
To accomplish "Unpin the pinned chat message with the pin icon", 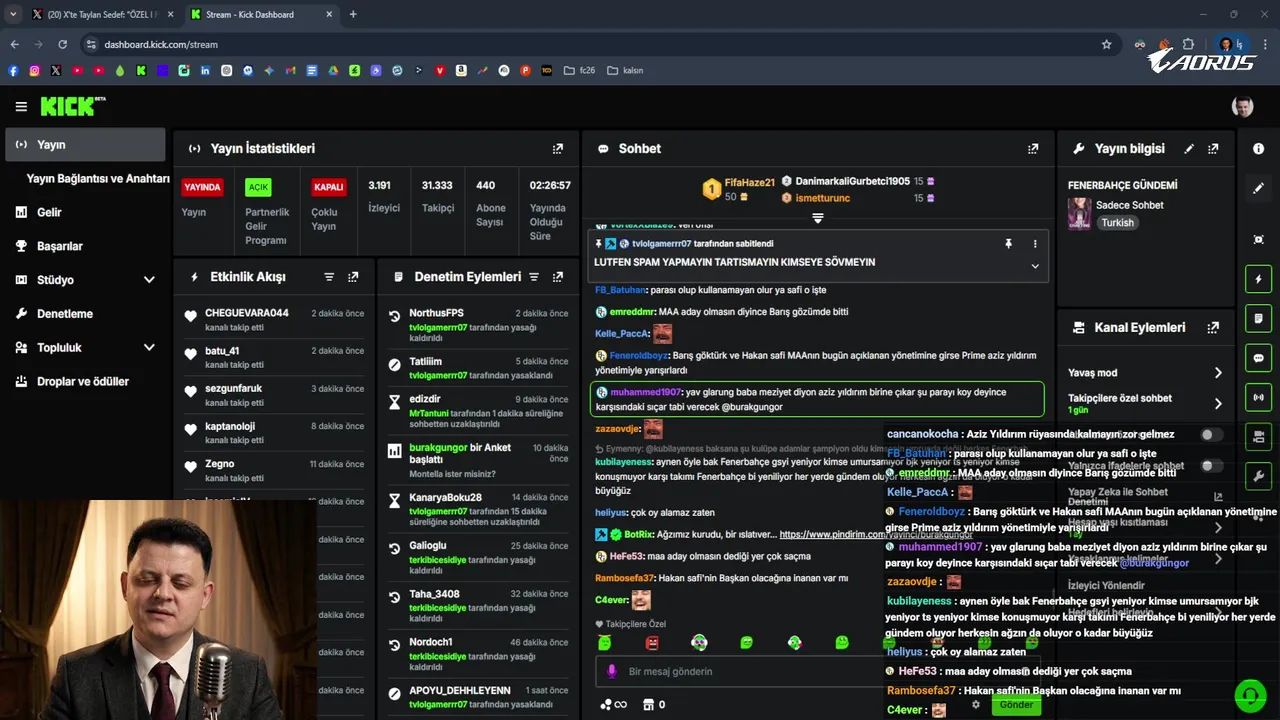I will [x=1008, y=244].
